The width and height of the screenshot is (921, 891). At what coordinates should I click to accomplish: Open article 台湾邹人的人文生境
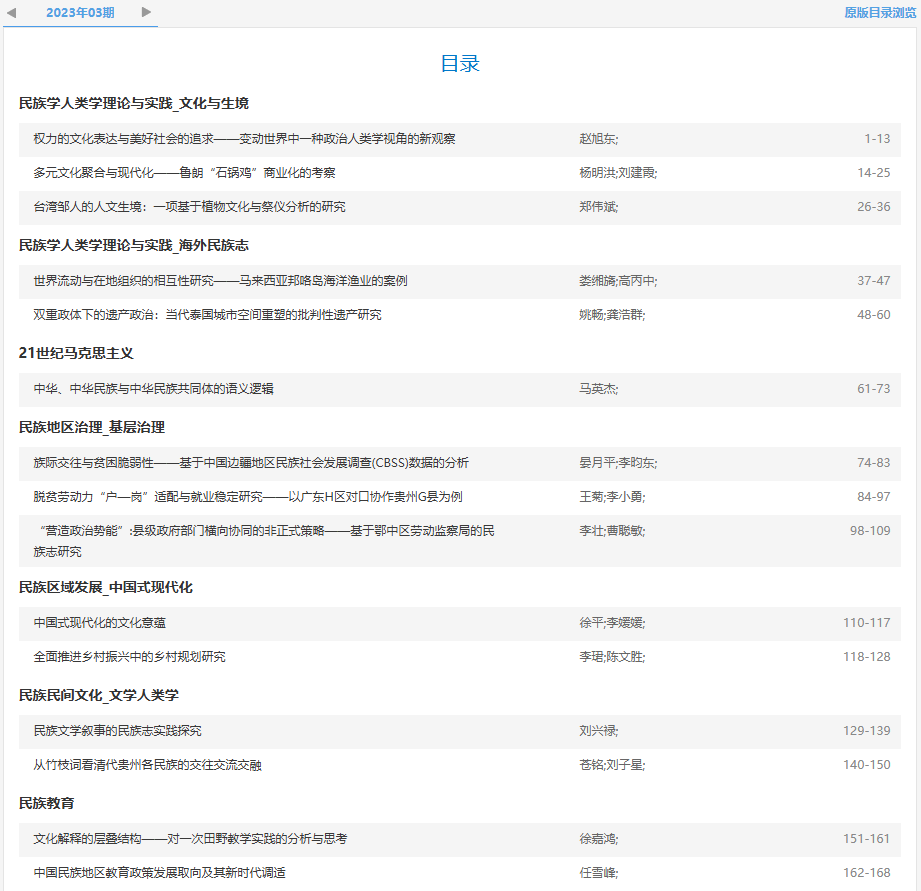pyautogui.click(x=190, y=207)
